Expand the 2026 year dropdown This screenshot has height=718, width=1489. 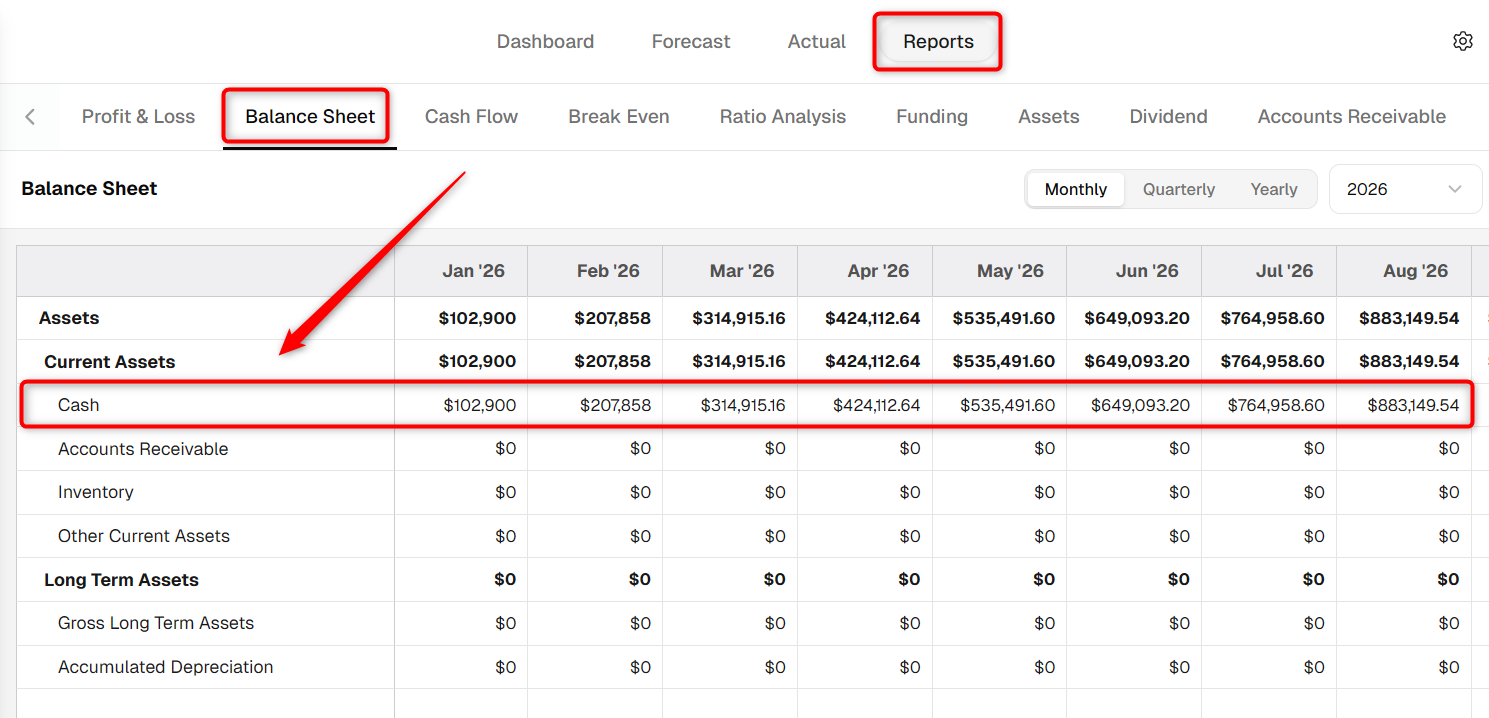pyautogui.click(x=1405, y=189)
